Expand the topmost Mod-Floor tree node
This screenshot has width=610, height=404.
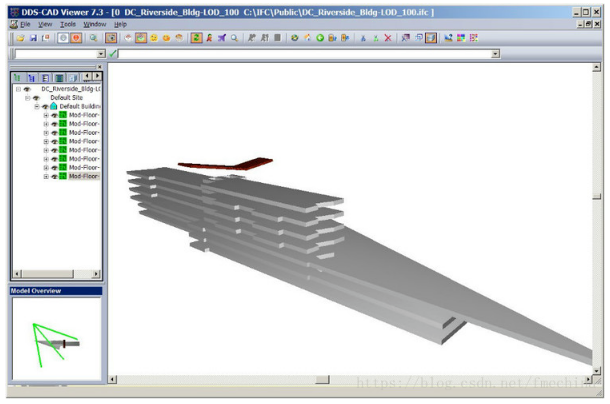(x=46, y=115)
